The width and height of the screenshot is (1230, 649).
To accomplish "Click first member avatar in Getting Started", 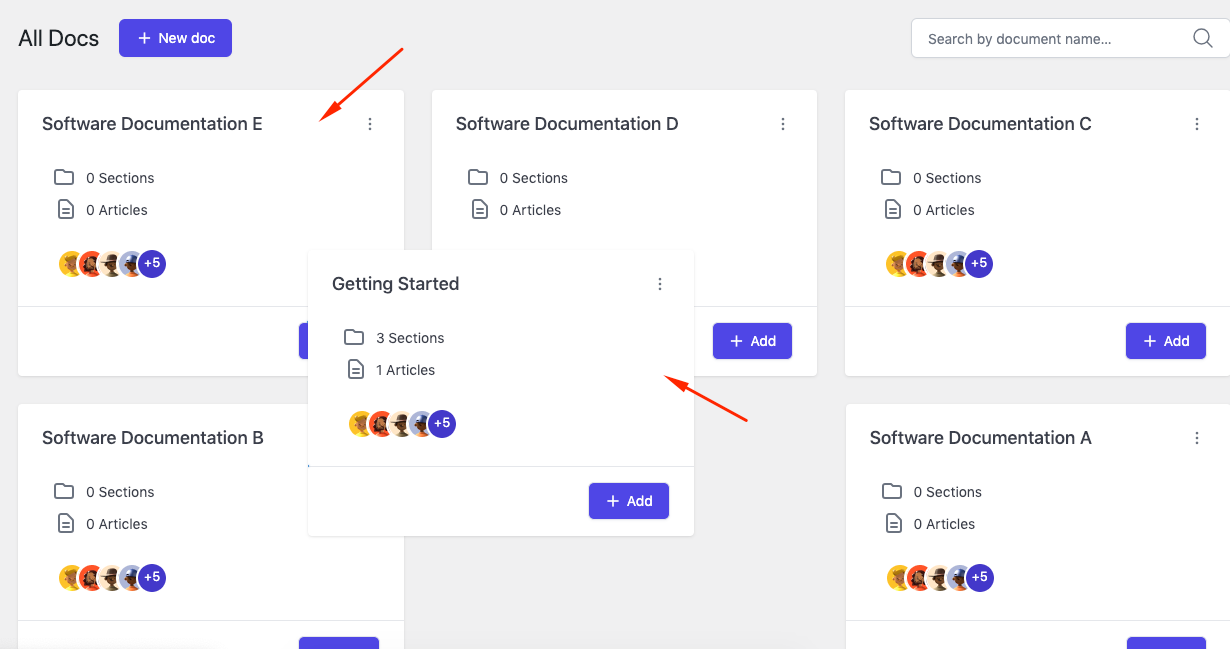I will [x=361, y=424].
